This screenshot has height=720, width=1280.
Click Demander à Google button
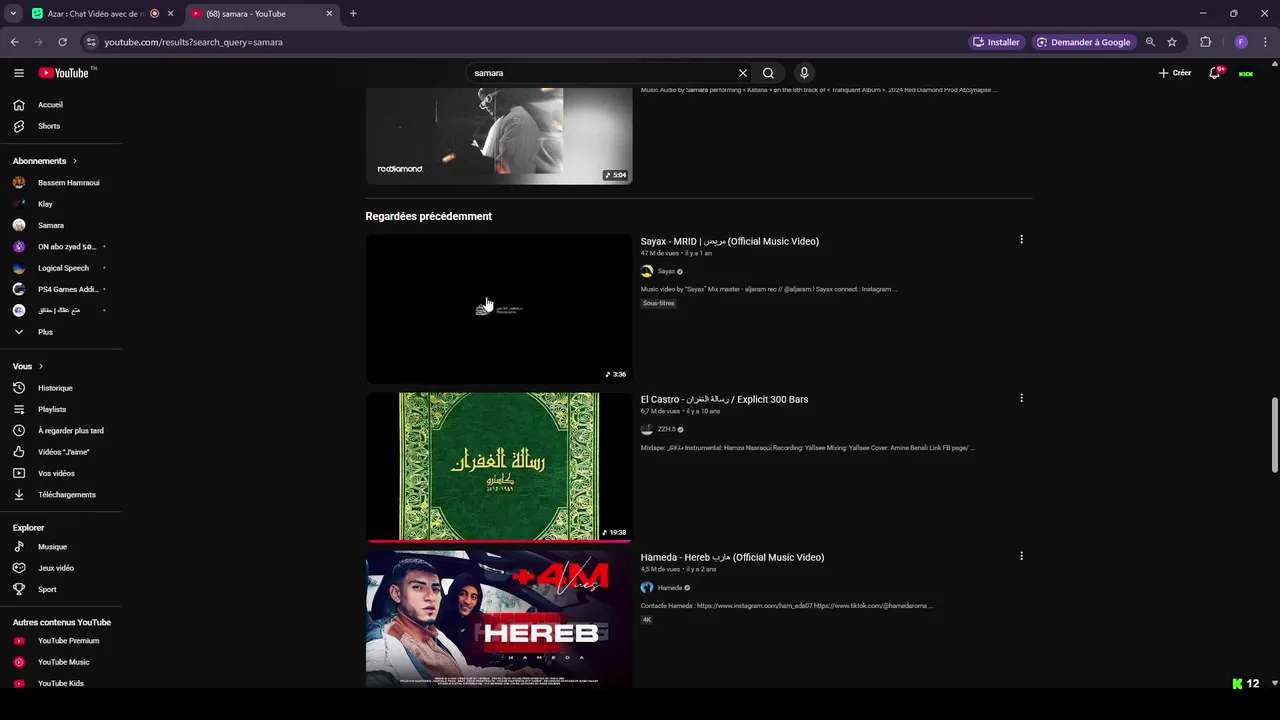1083,42
